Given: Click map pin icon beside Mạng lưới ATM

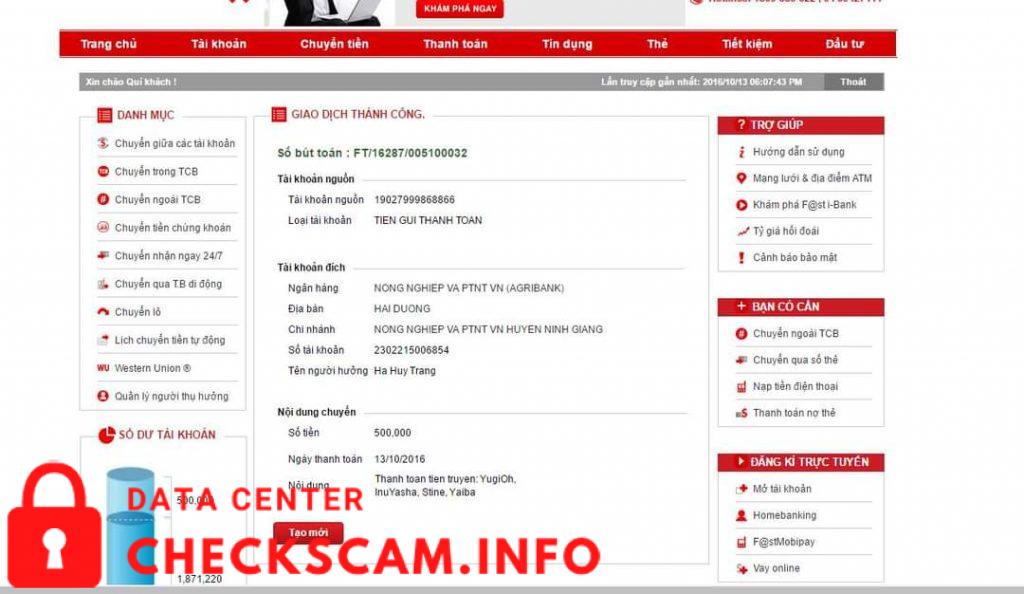Looking at the screenshot, I should click(741, 178).
